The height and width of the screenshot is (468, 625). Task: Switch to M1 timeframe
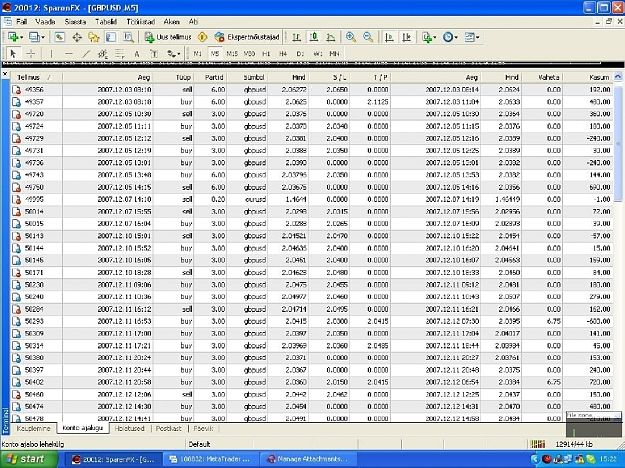[x=198, y=53]
